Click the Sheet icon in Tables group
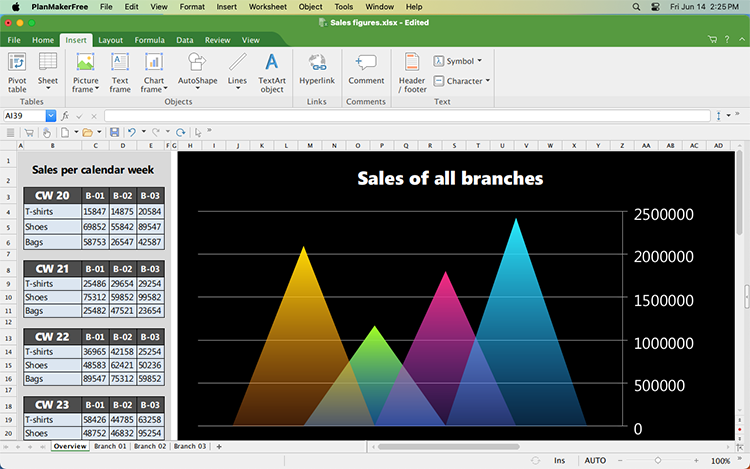 click(x=48, y=62)
